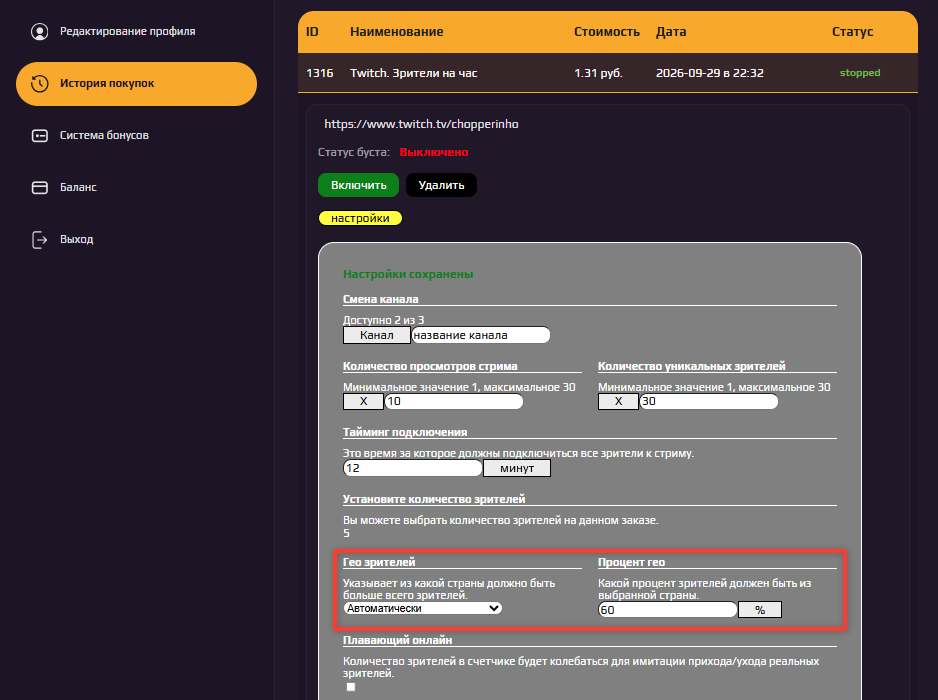The width and height of the screenshot is (938, 700).
Task: Click X button for unique viewers count
Action: coord(619,401)
